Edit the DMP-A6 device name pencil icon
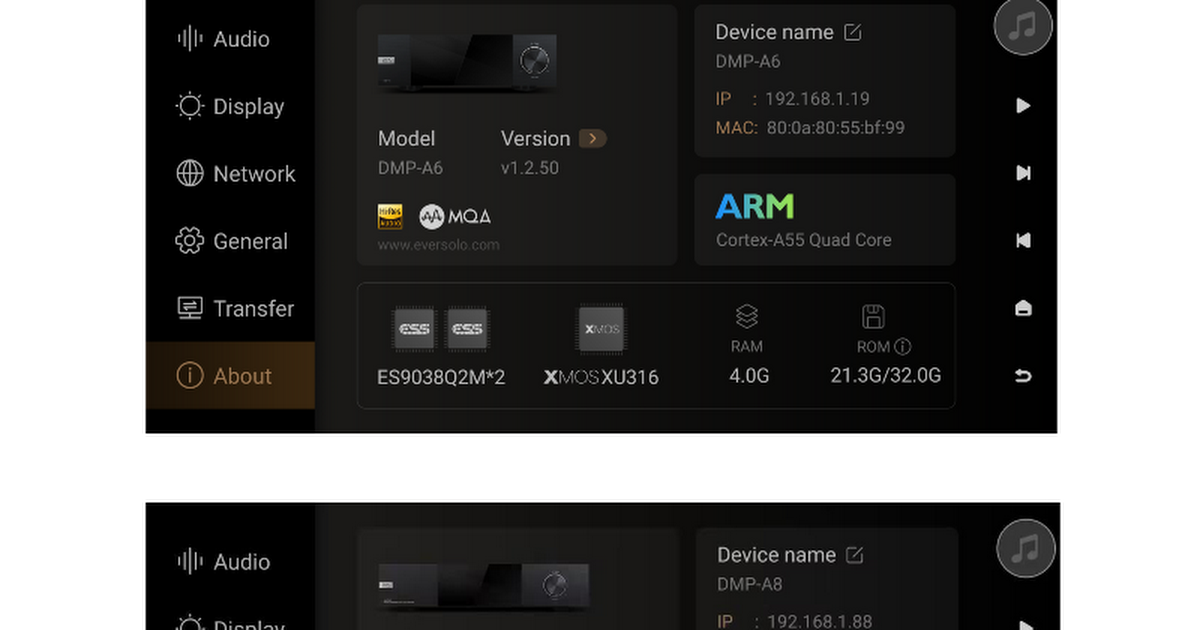The image size is (1200, 630). [853, 32]
